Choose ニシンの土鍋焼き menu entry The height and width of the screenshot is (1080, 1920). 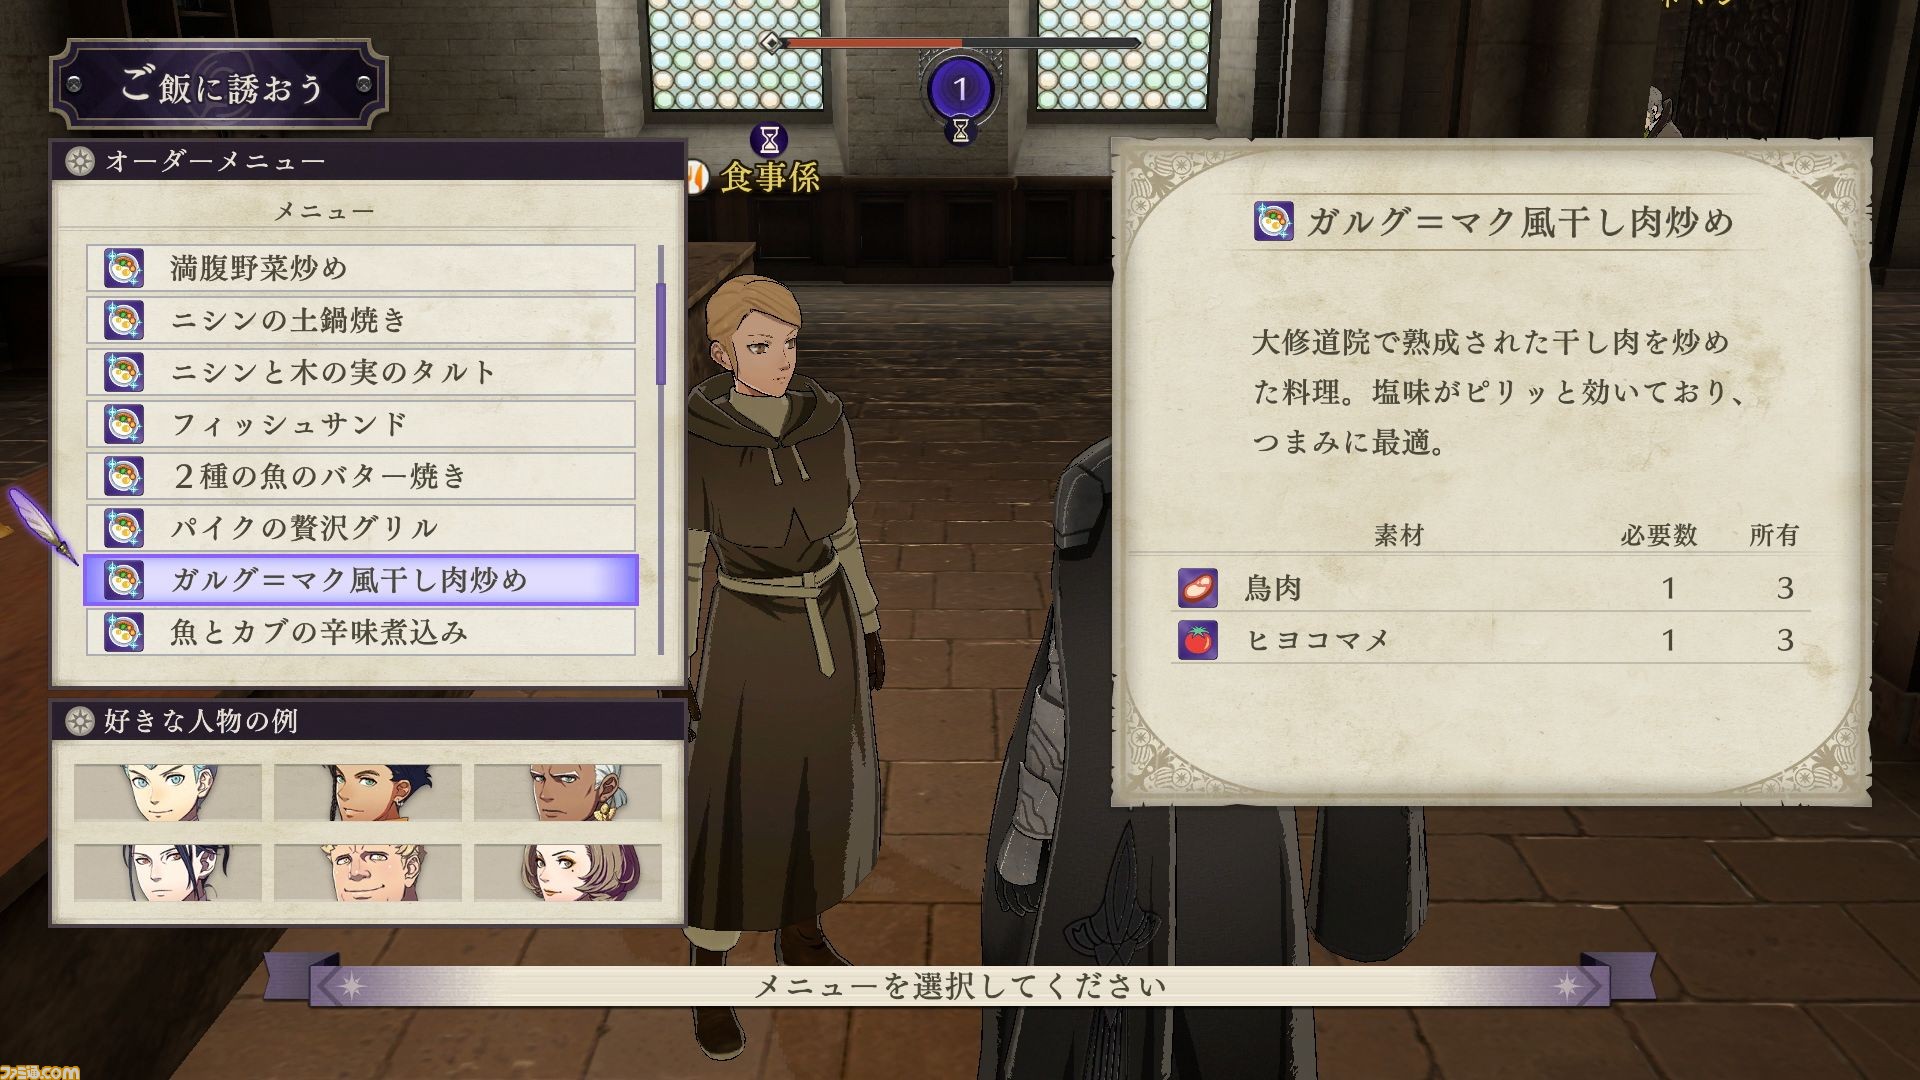point(361,320)
